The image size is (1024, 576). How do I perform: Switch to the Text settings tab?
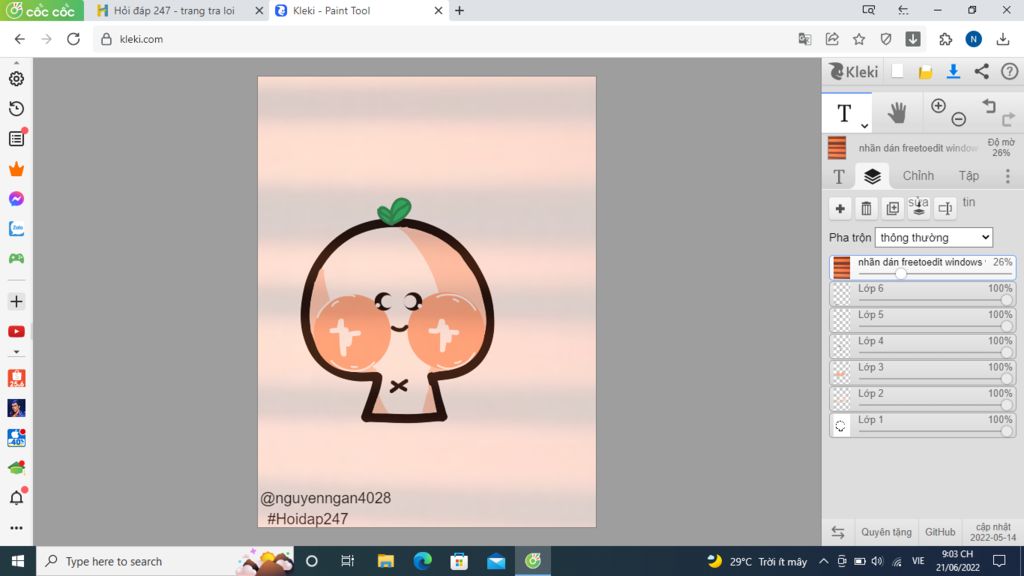click(839, 176)
